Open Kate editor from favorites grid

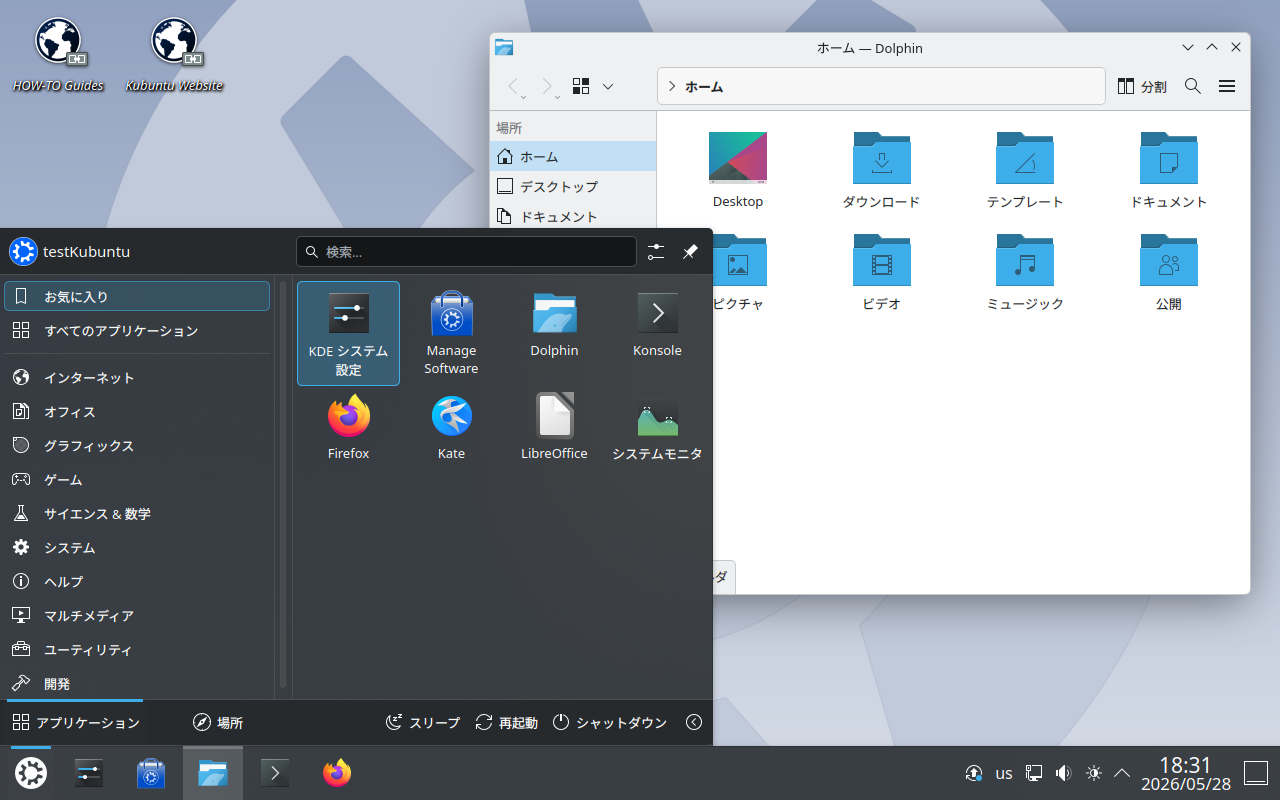click(451, 428)
